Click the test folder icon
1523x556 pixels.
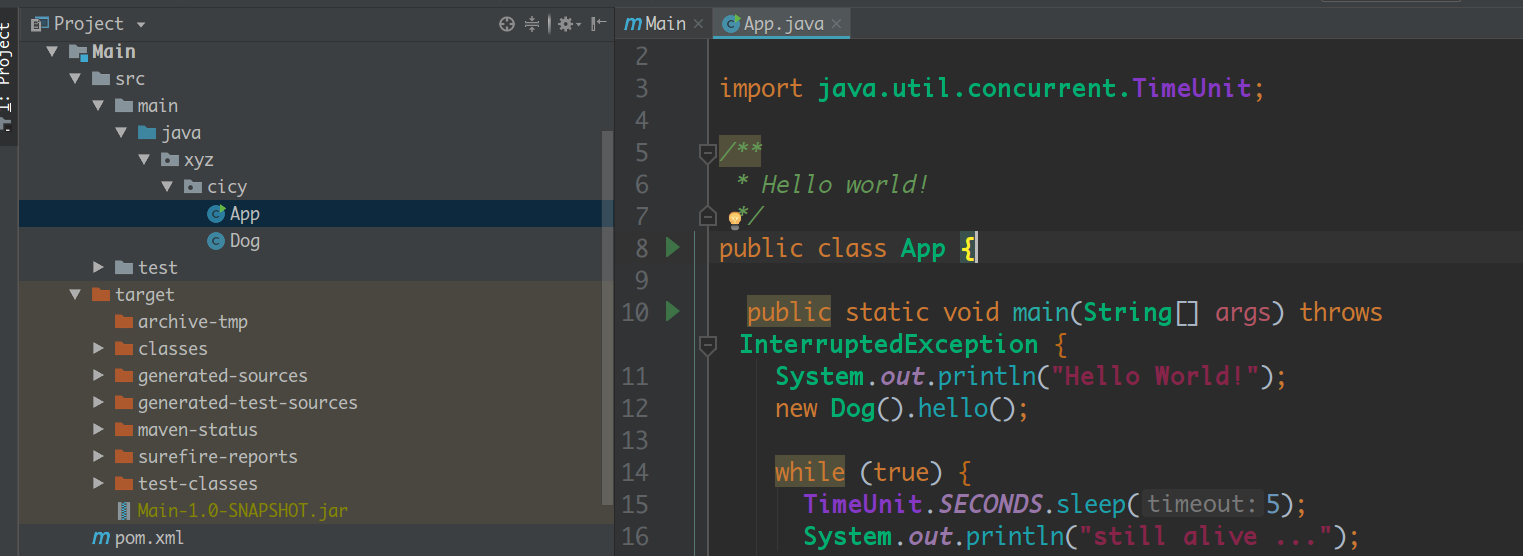124,267
